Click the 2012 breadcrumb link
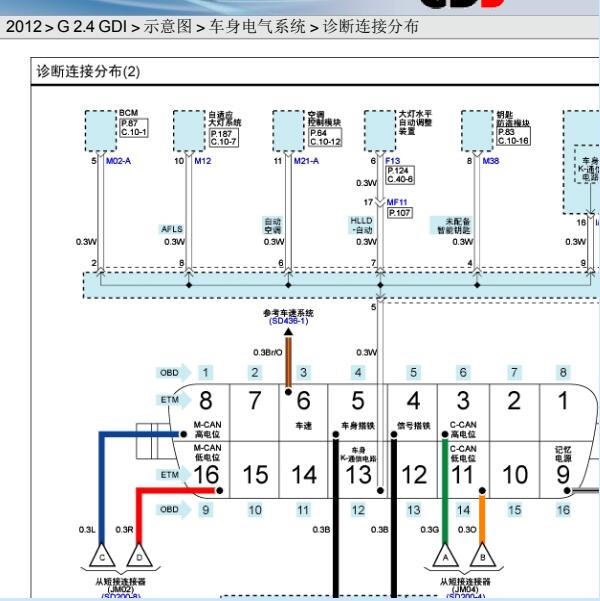Viewport: 600px width, 601px height. click(24, 26)
